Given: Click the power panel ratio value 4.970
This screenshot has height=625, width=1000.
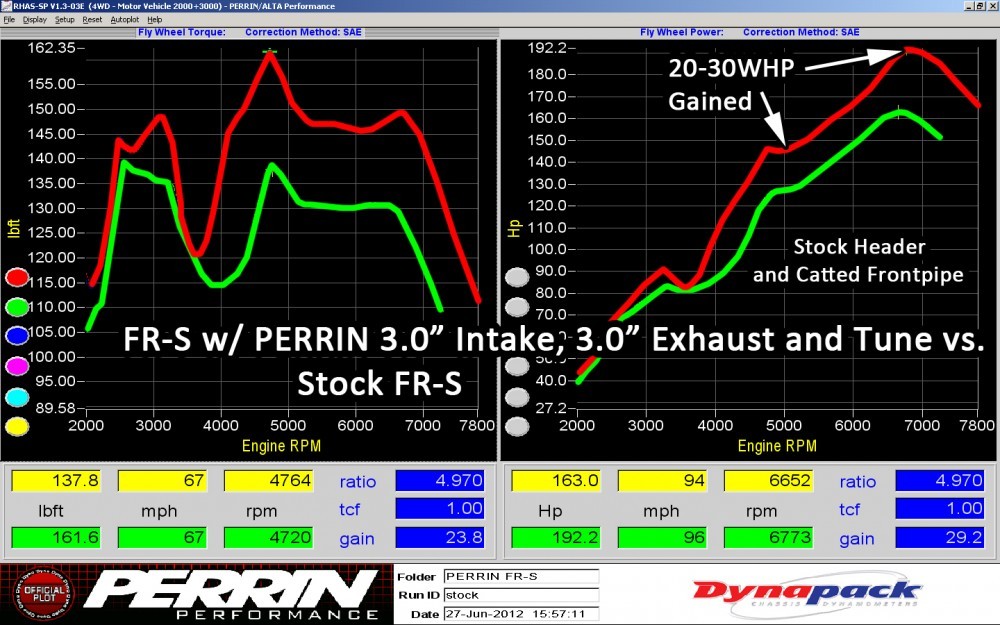Looking at the screenshot, I should tap(940, 480).
